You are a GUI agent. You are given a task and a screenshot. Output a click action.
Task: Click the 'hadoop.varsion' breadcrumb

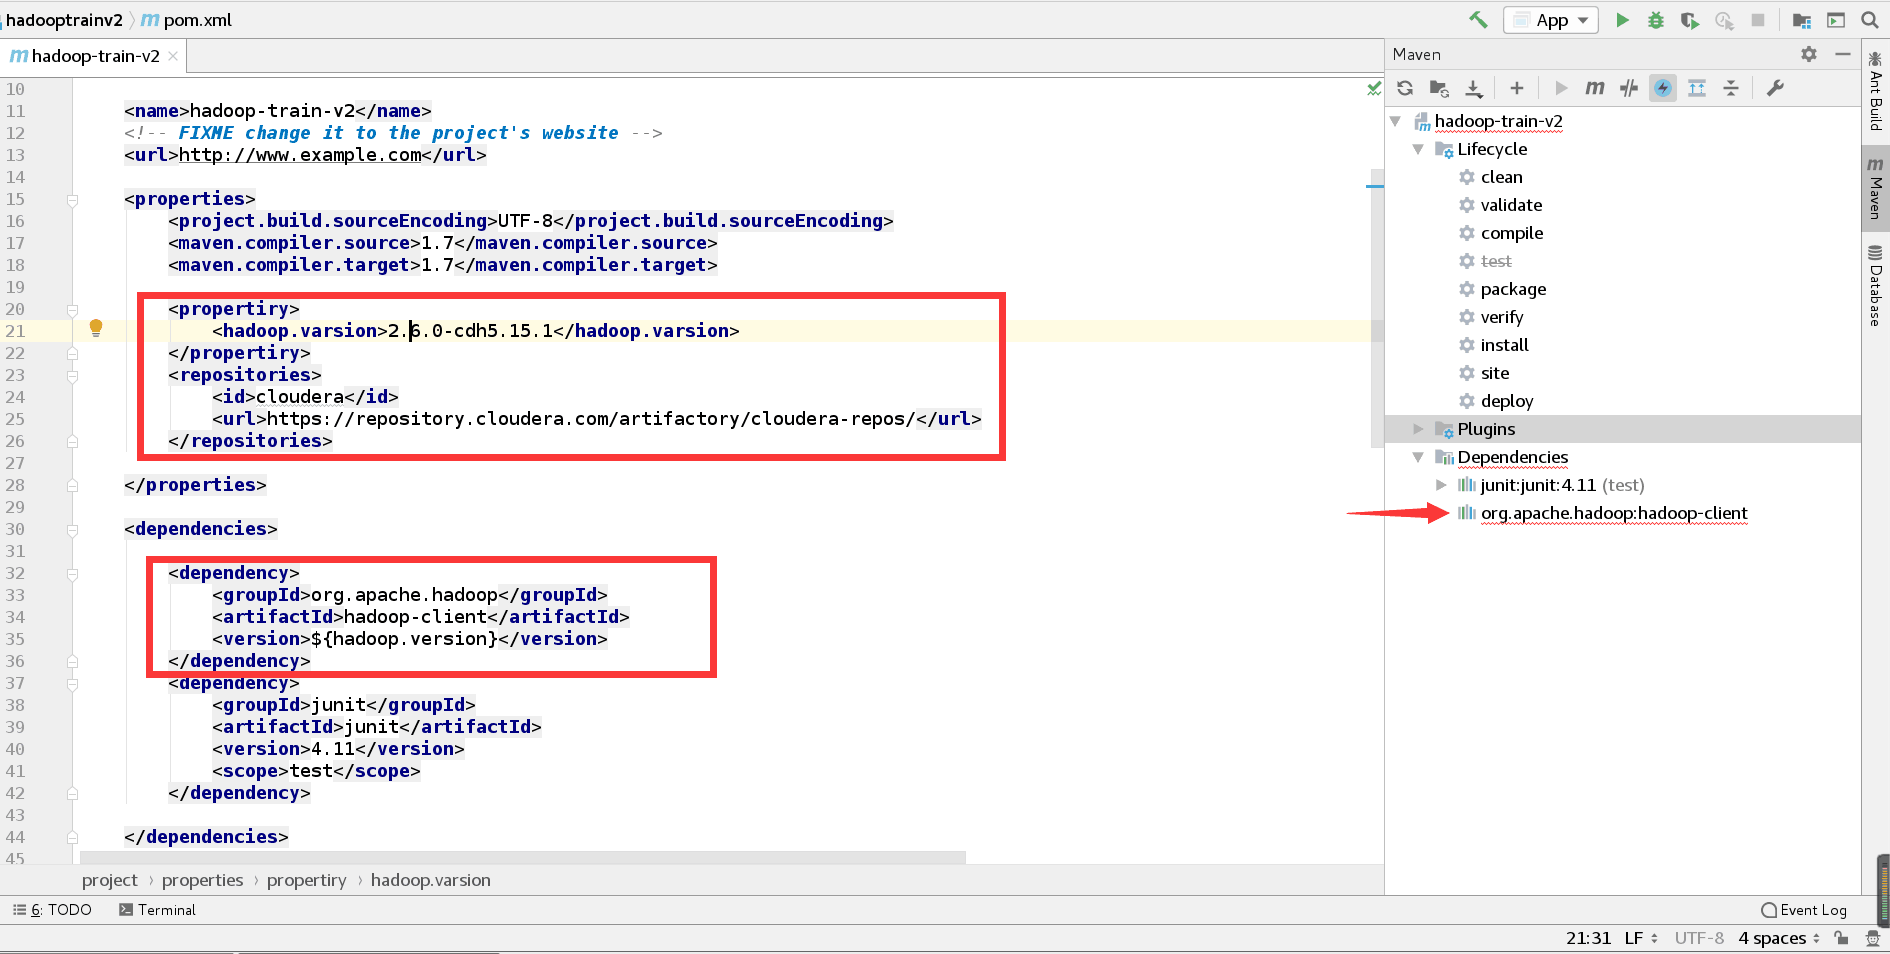[430, 880]
